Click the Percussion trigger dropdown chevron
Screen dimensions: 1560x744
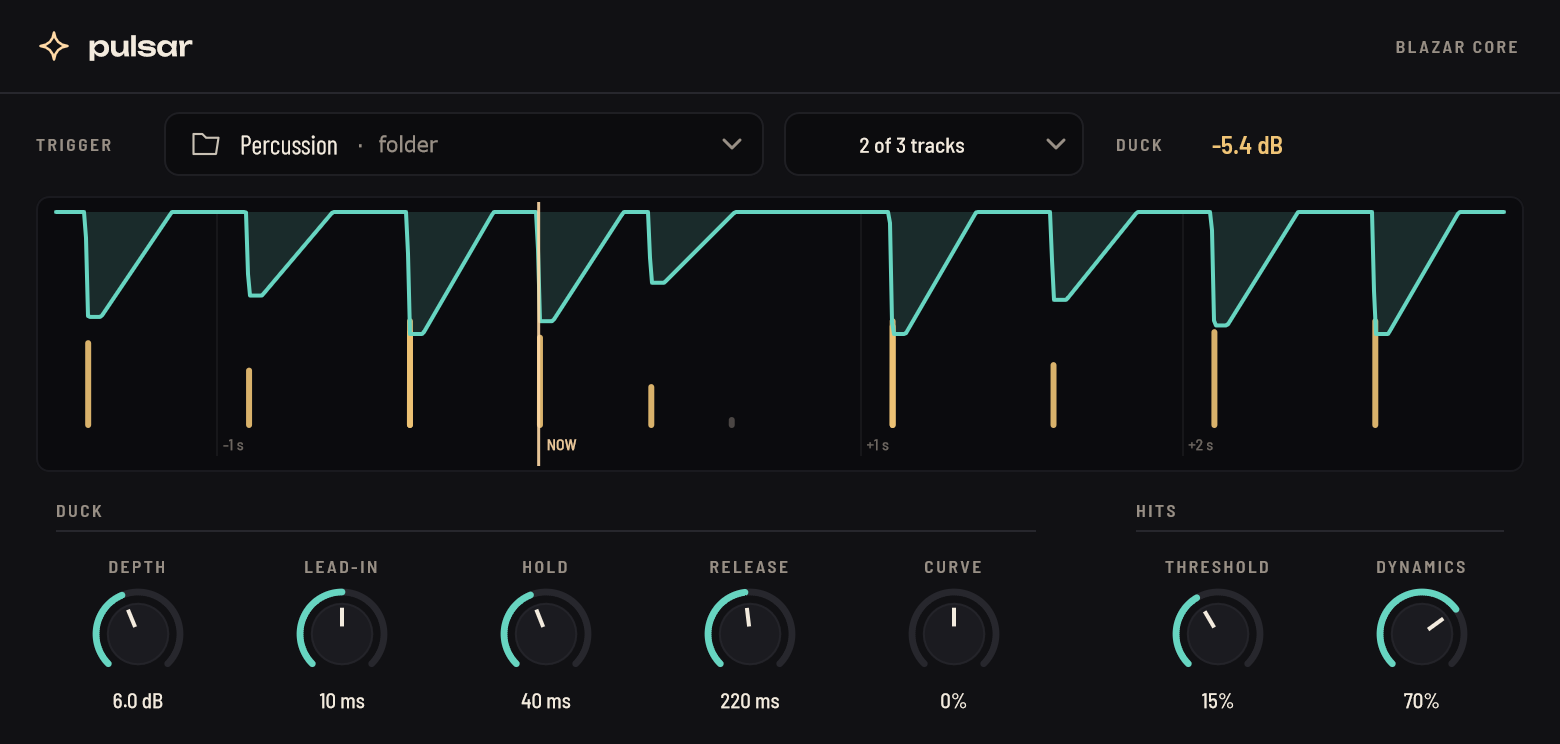(x=732, y=144)
